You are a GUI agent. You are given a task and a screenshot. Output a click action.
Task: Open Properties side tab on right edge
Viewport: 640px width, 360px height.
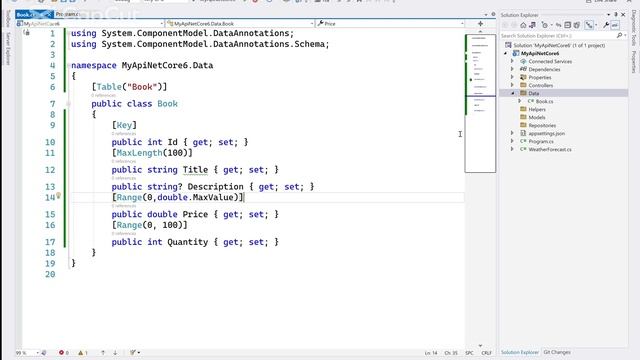click(x=633, y=62)
